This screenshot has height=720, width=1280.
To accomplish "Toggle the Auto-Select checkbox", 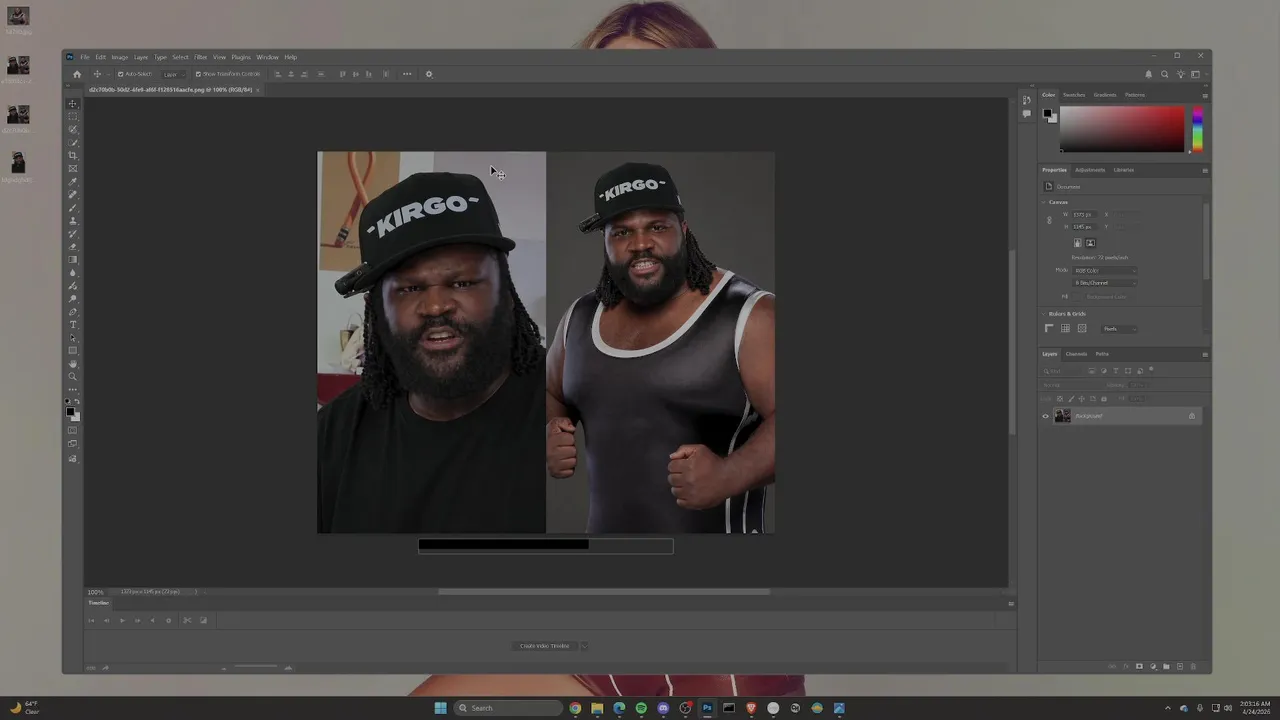I will point(121,74).
